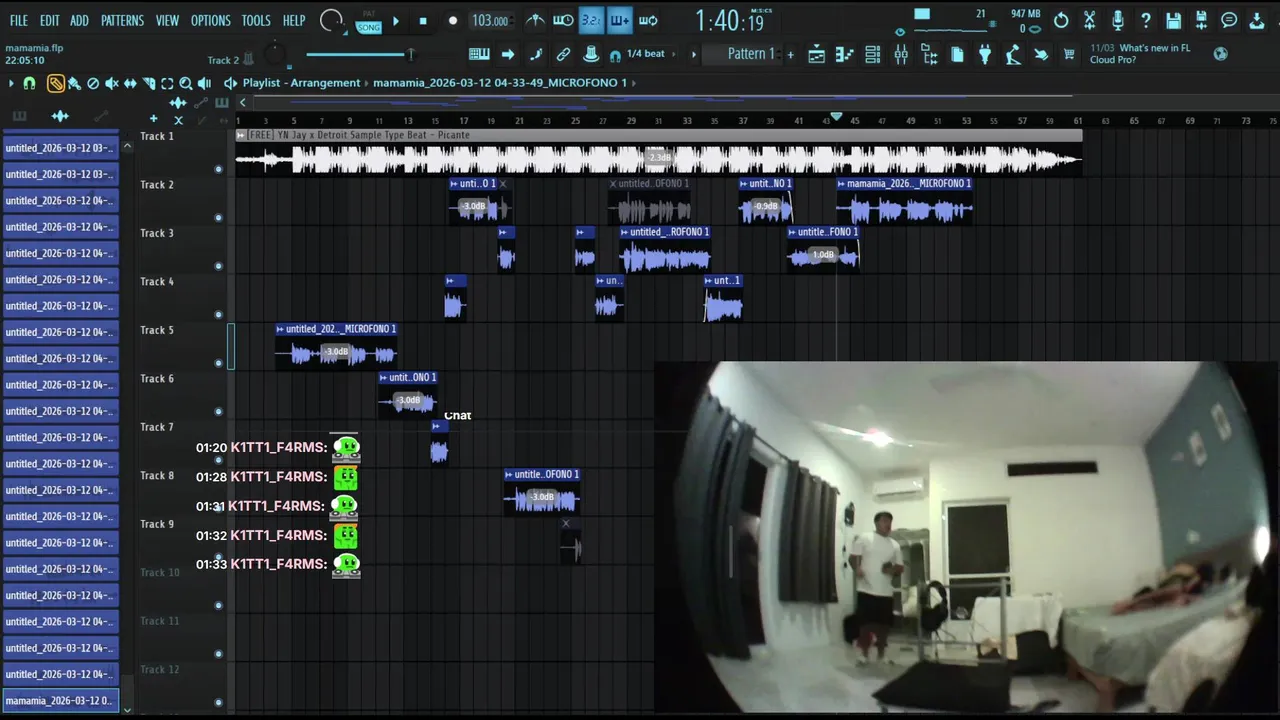Toggle loop recording button

pyautogui.click(x=648, y=20)
